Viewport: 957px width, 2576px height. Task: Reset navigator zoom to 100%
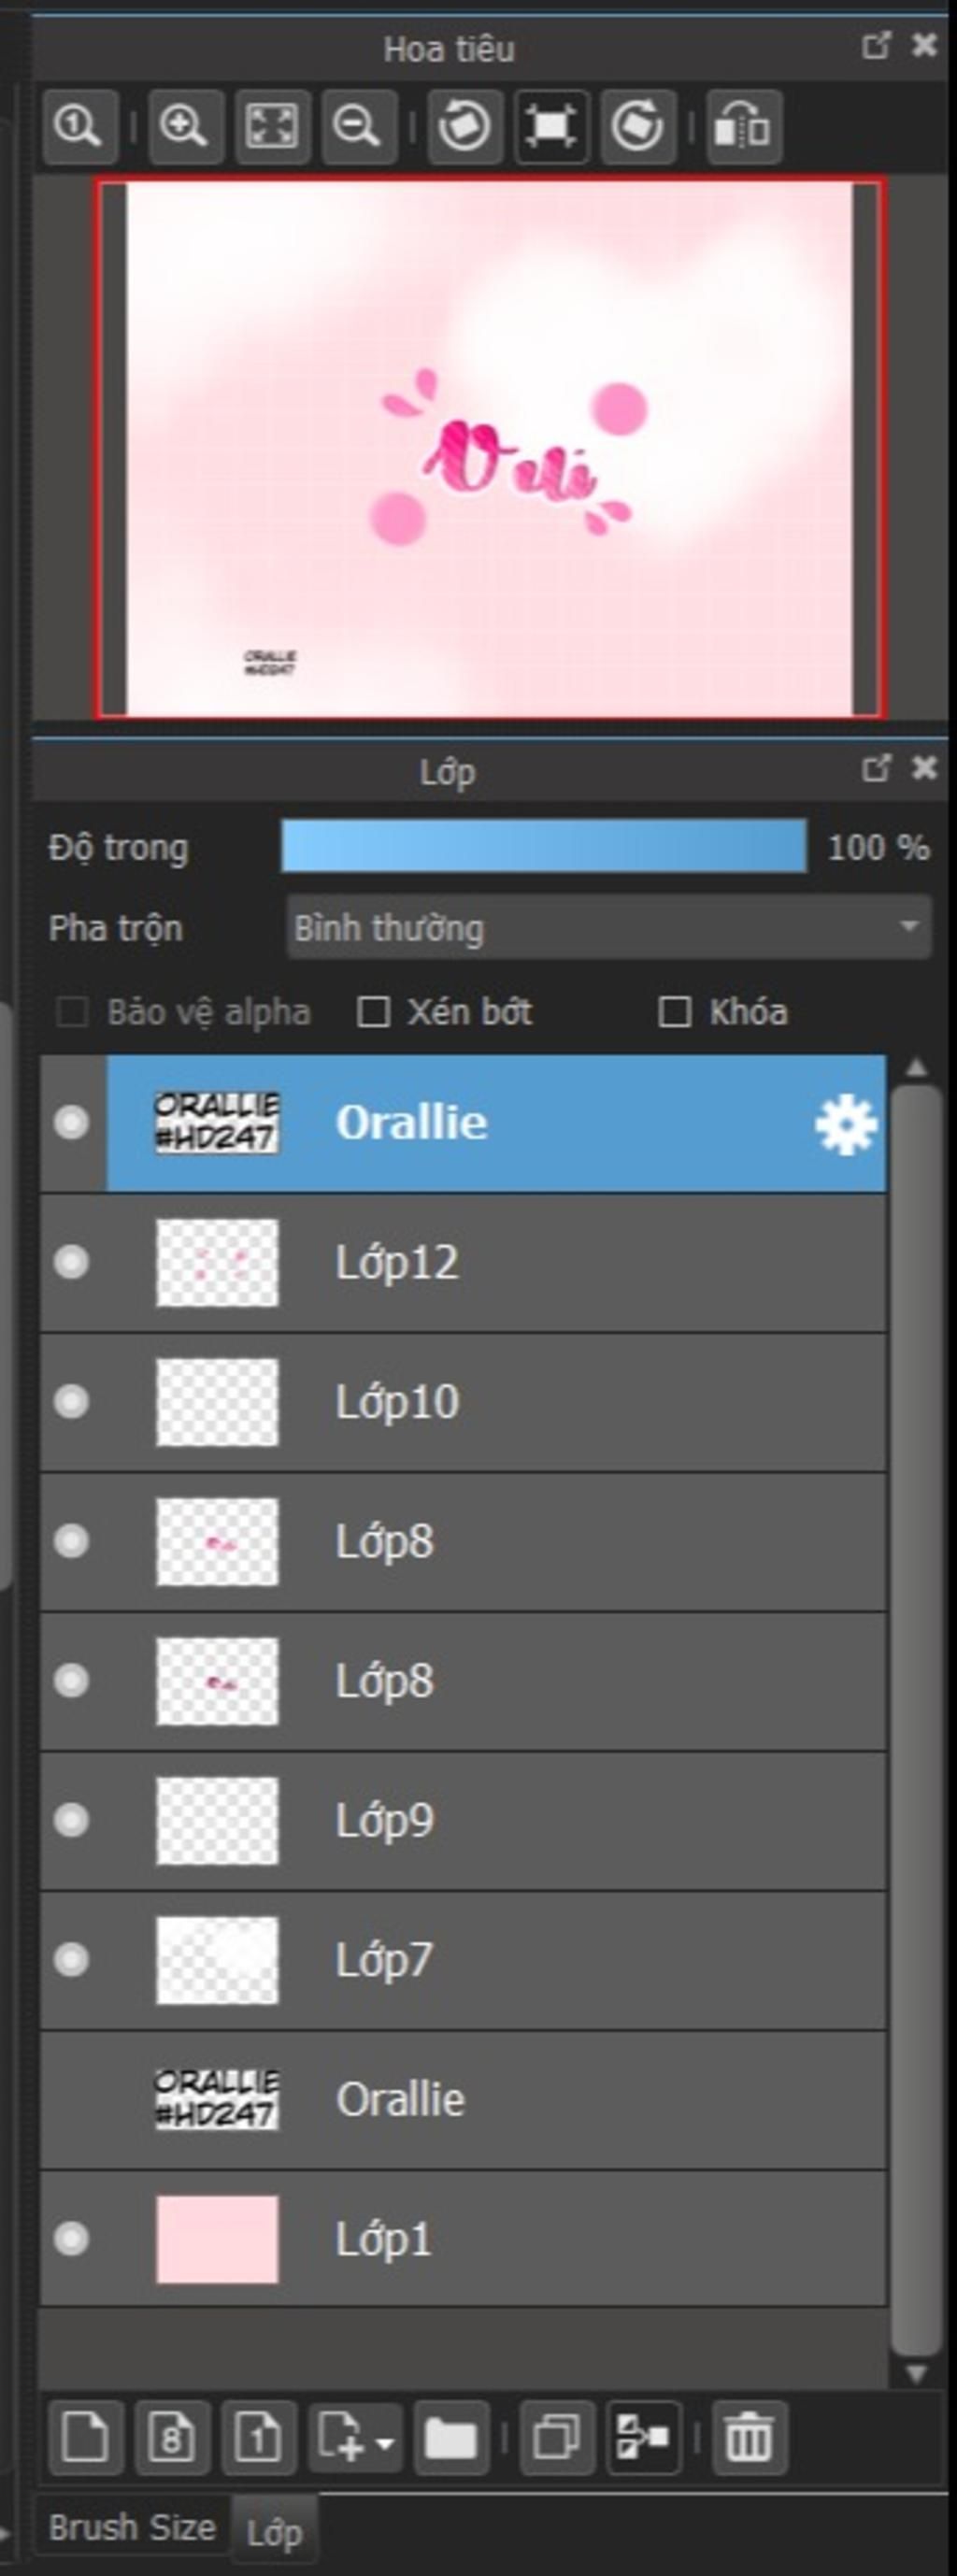pyautogui.click(x=80, y=127)
